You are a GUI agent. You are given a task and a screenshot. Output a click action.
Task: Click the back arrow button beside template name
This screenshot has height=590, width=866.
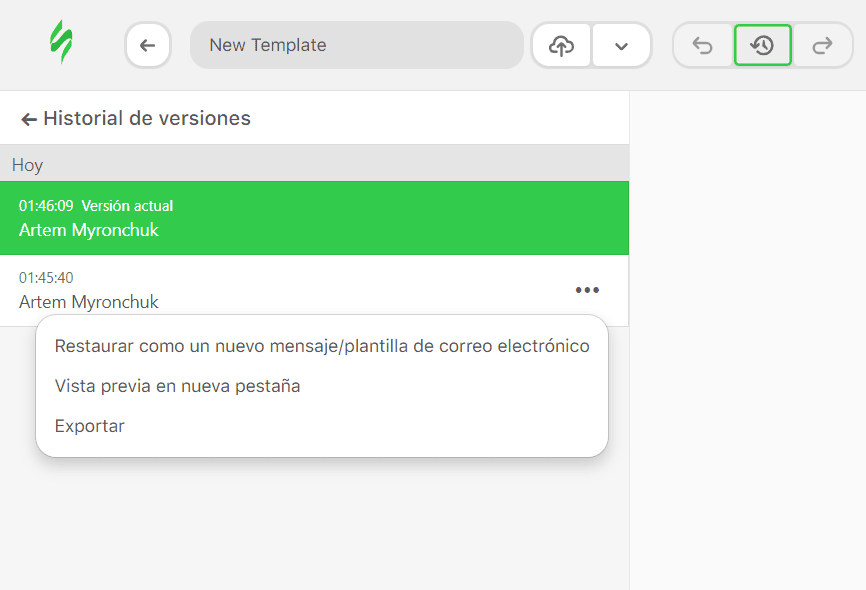coord(147,45)
